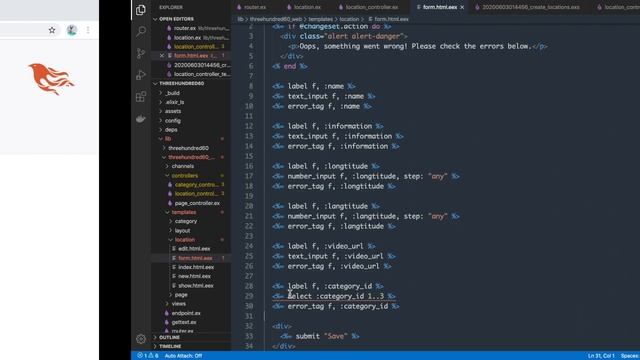Show errors and warnings in status bar

click(x=147, y=356)
